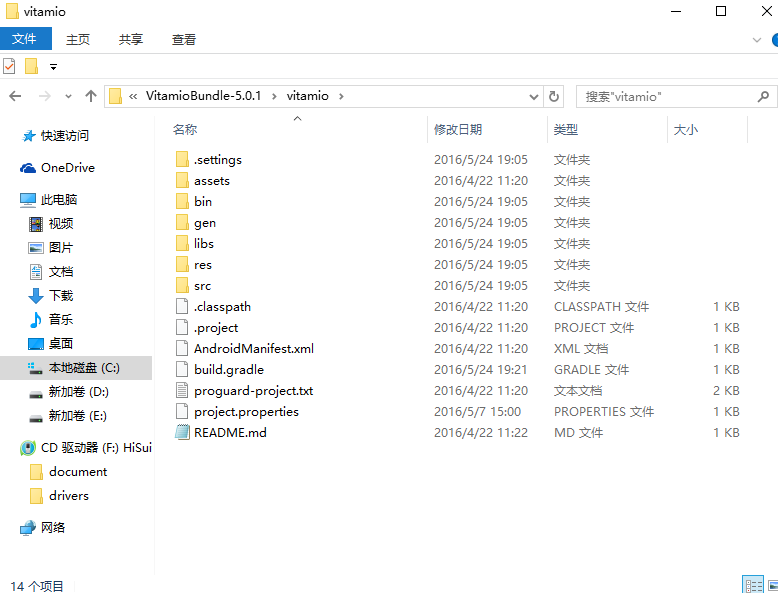
Task: Open the 文件 ribbon tab
Action: coord(25,39)
